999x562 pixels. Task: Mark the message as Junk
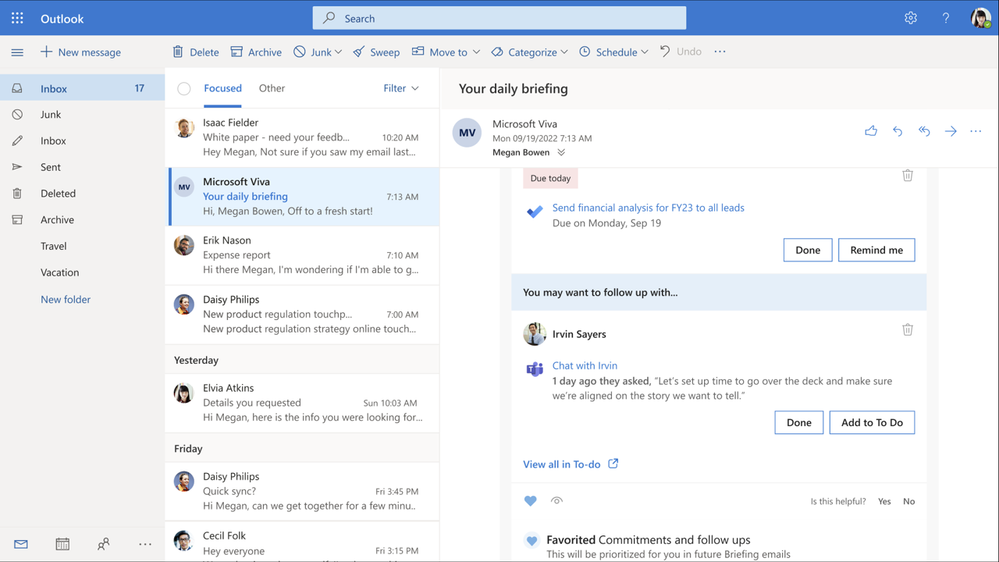click(x=312, y=52)
